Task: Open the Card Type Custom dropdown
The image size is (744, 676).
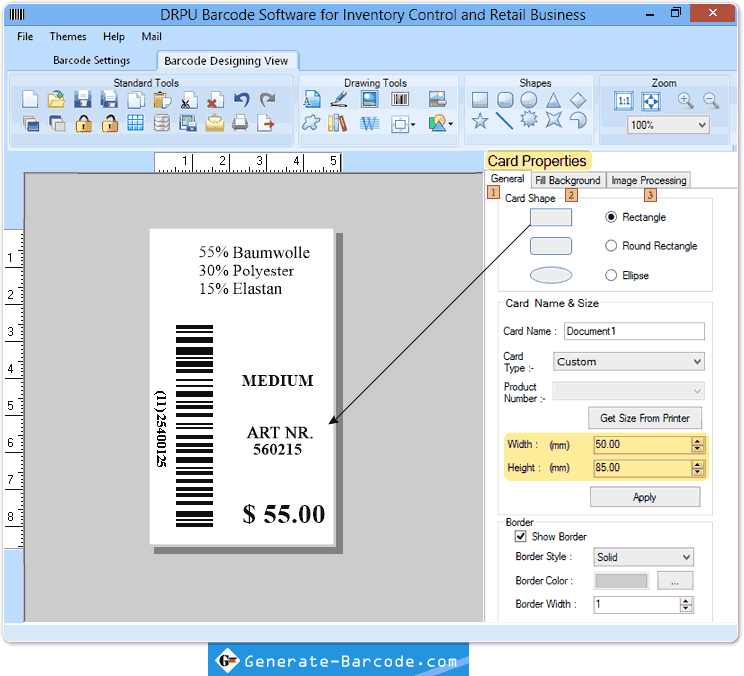Action: (x=629, y=361)
